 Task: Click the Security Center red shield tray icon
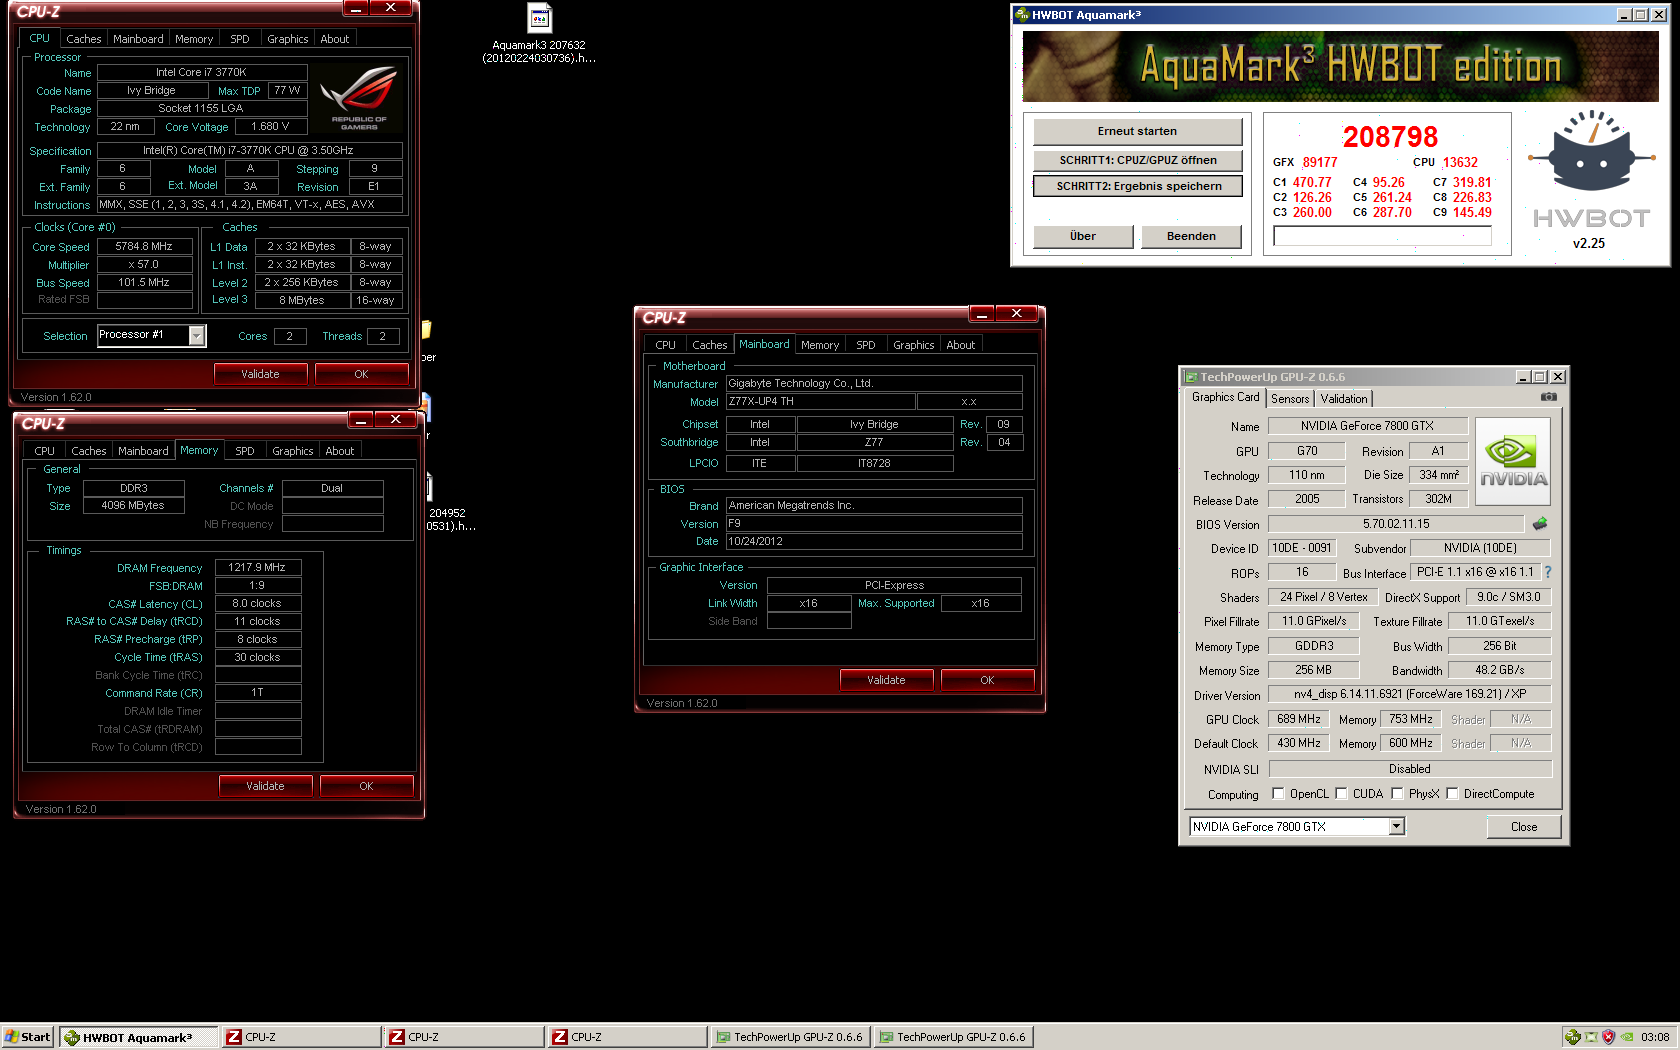(1608, 1037)
